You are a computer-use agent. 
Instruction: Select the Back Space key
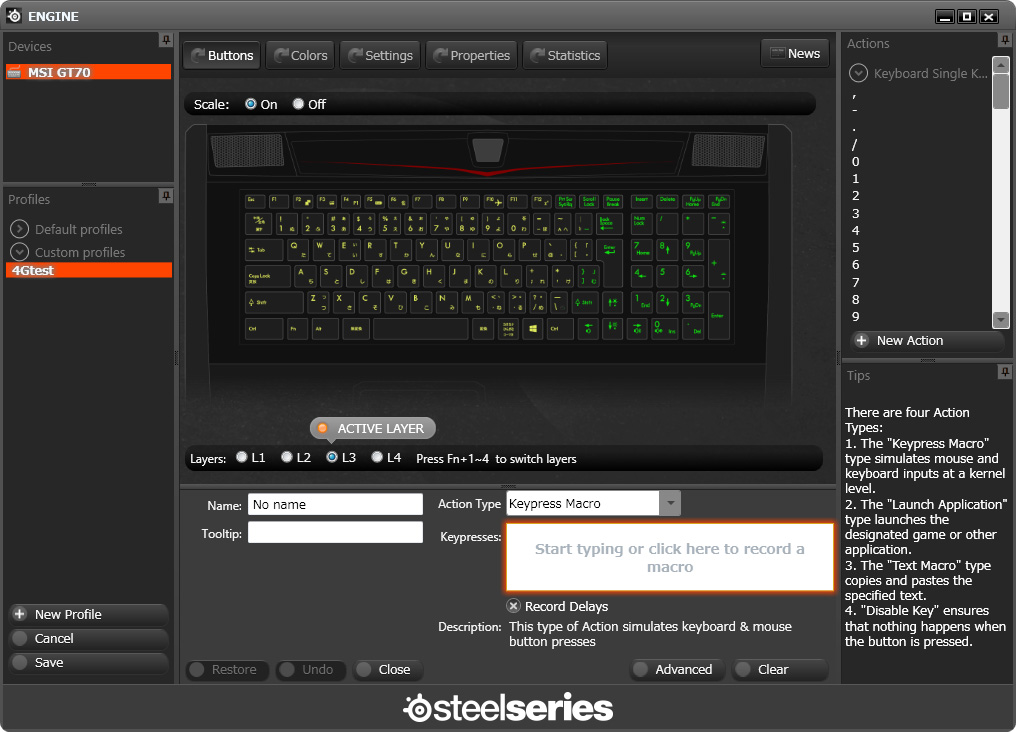click(x=609, y=223)
